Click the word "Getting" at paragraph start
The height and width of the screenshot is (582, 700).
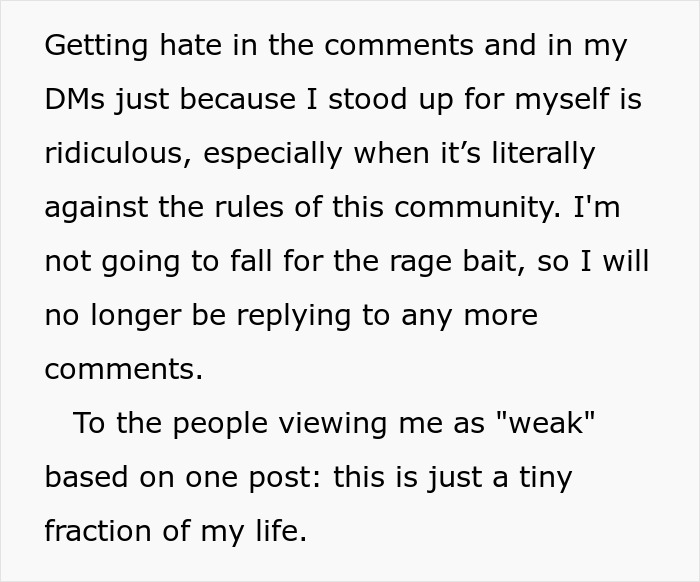coord(96,46)
